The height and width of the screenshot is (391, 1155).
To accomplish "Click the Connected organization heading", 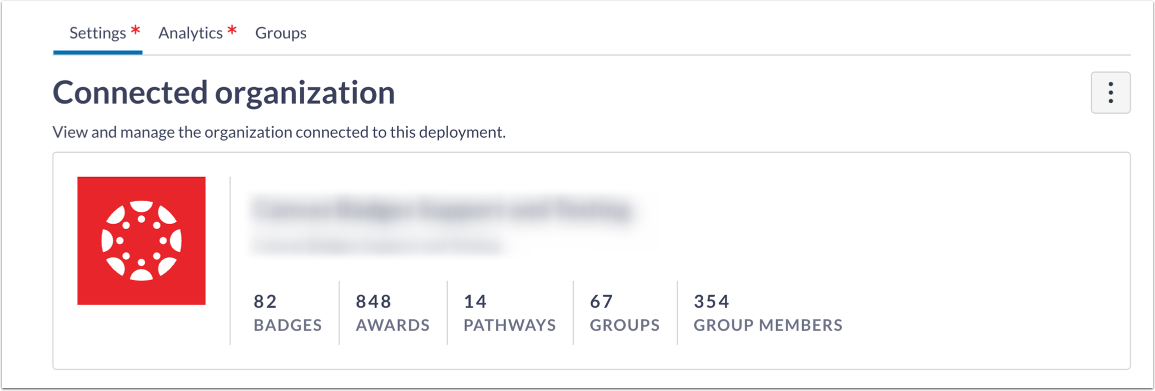I will 224,94.
